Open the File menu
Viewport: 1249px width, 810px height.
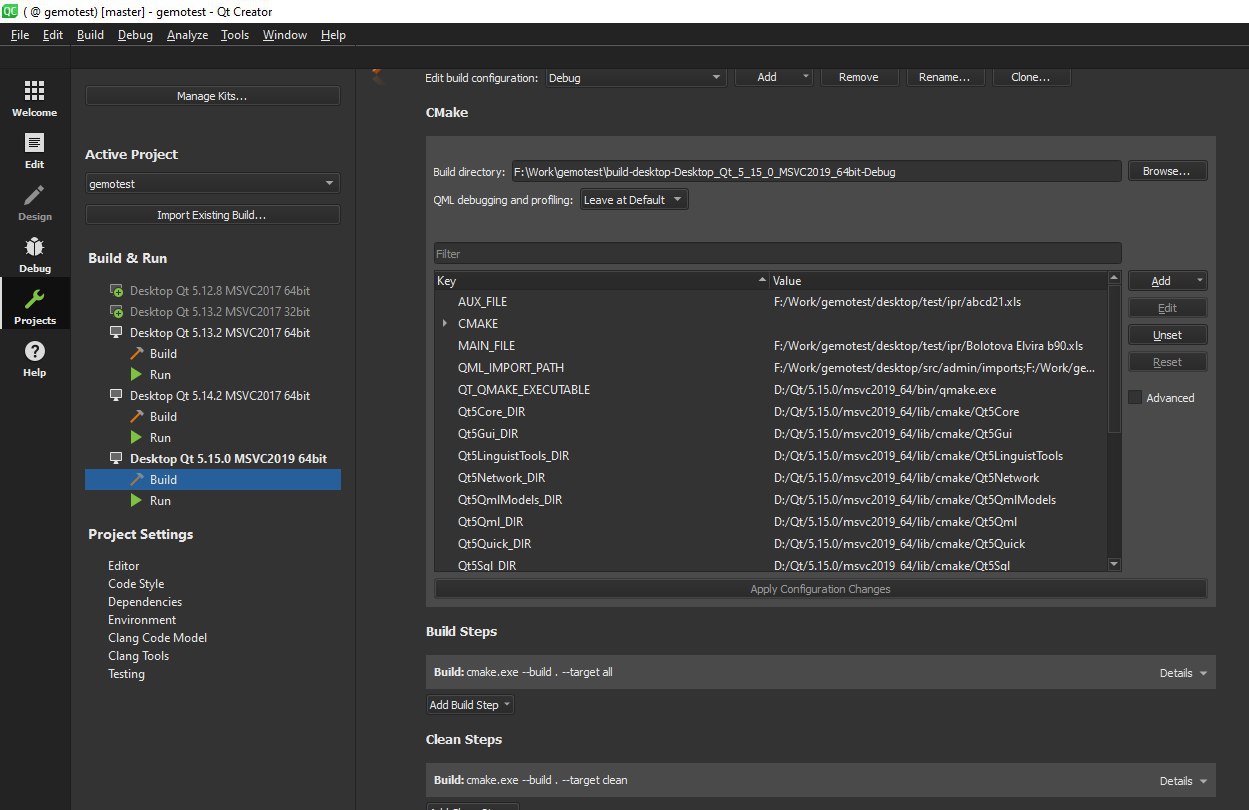(20, 35)
